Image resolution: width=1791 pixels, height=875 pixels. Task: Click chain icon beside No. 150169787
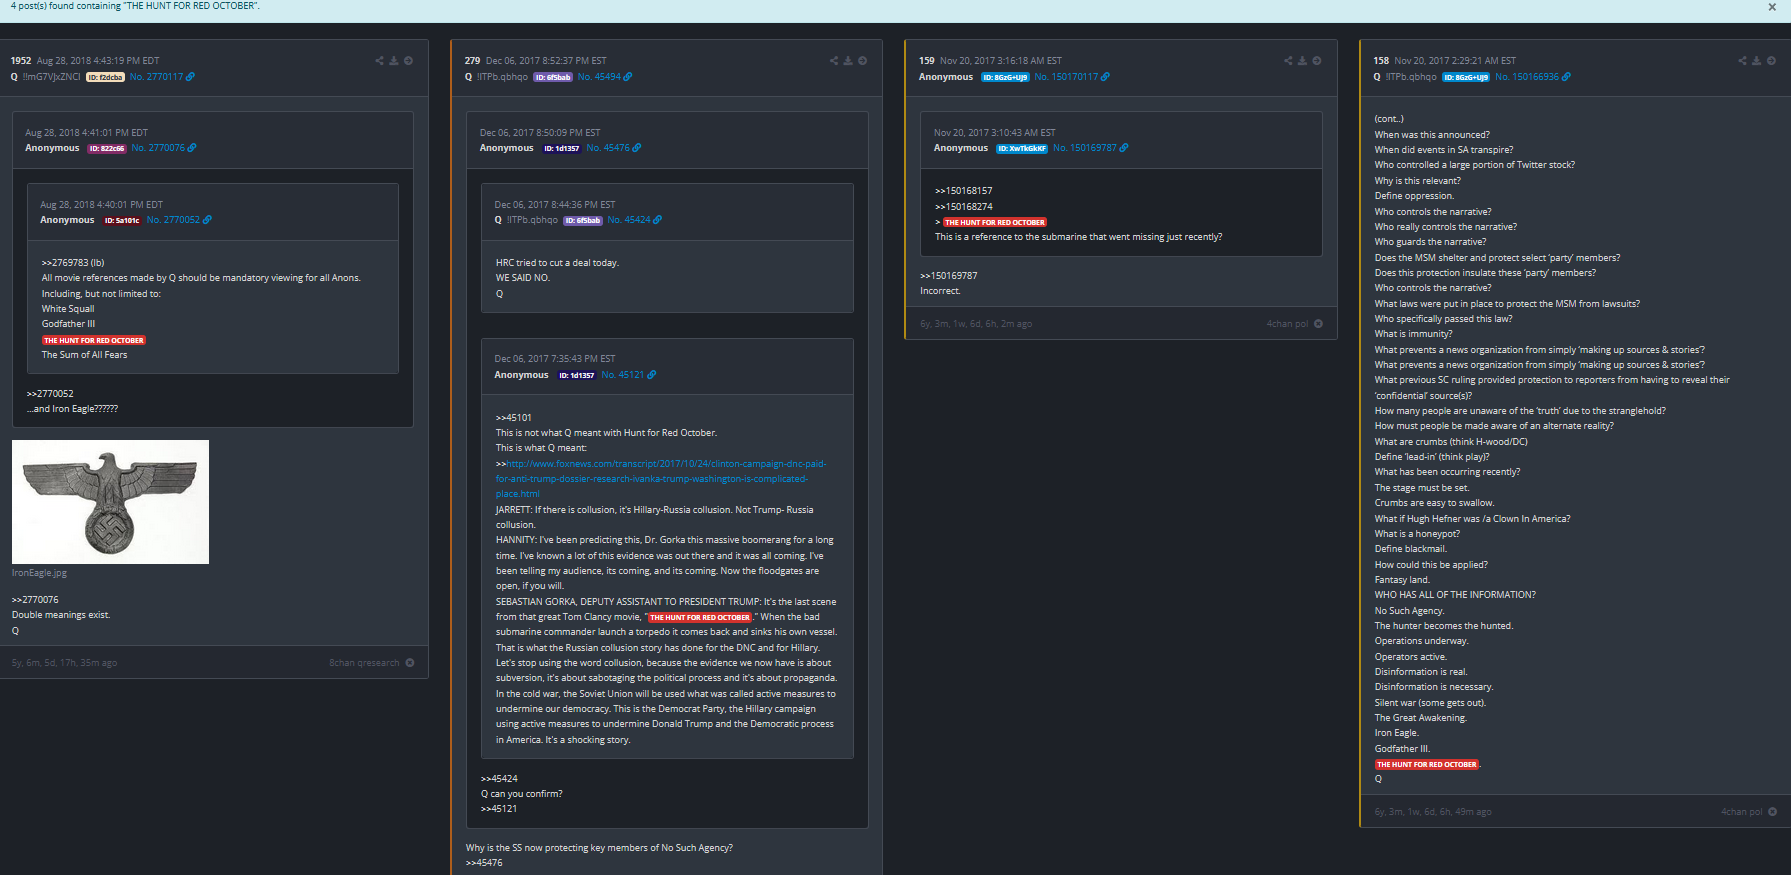(x=1124, y=148)
